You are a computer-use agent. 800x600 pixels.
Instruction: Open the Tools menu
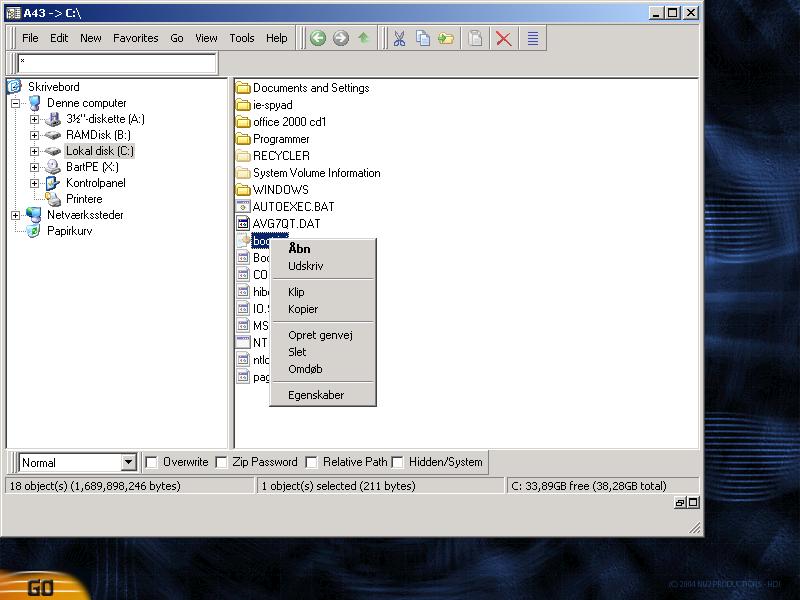pyautogui.click(x=242, y=38)
